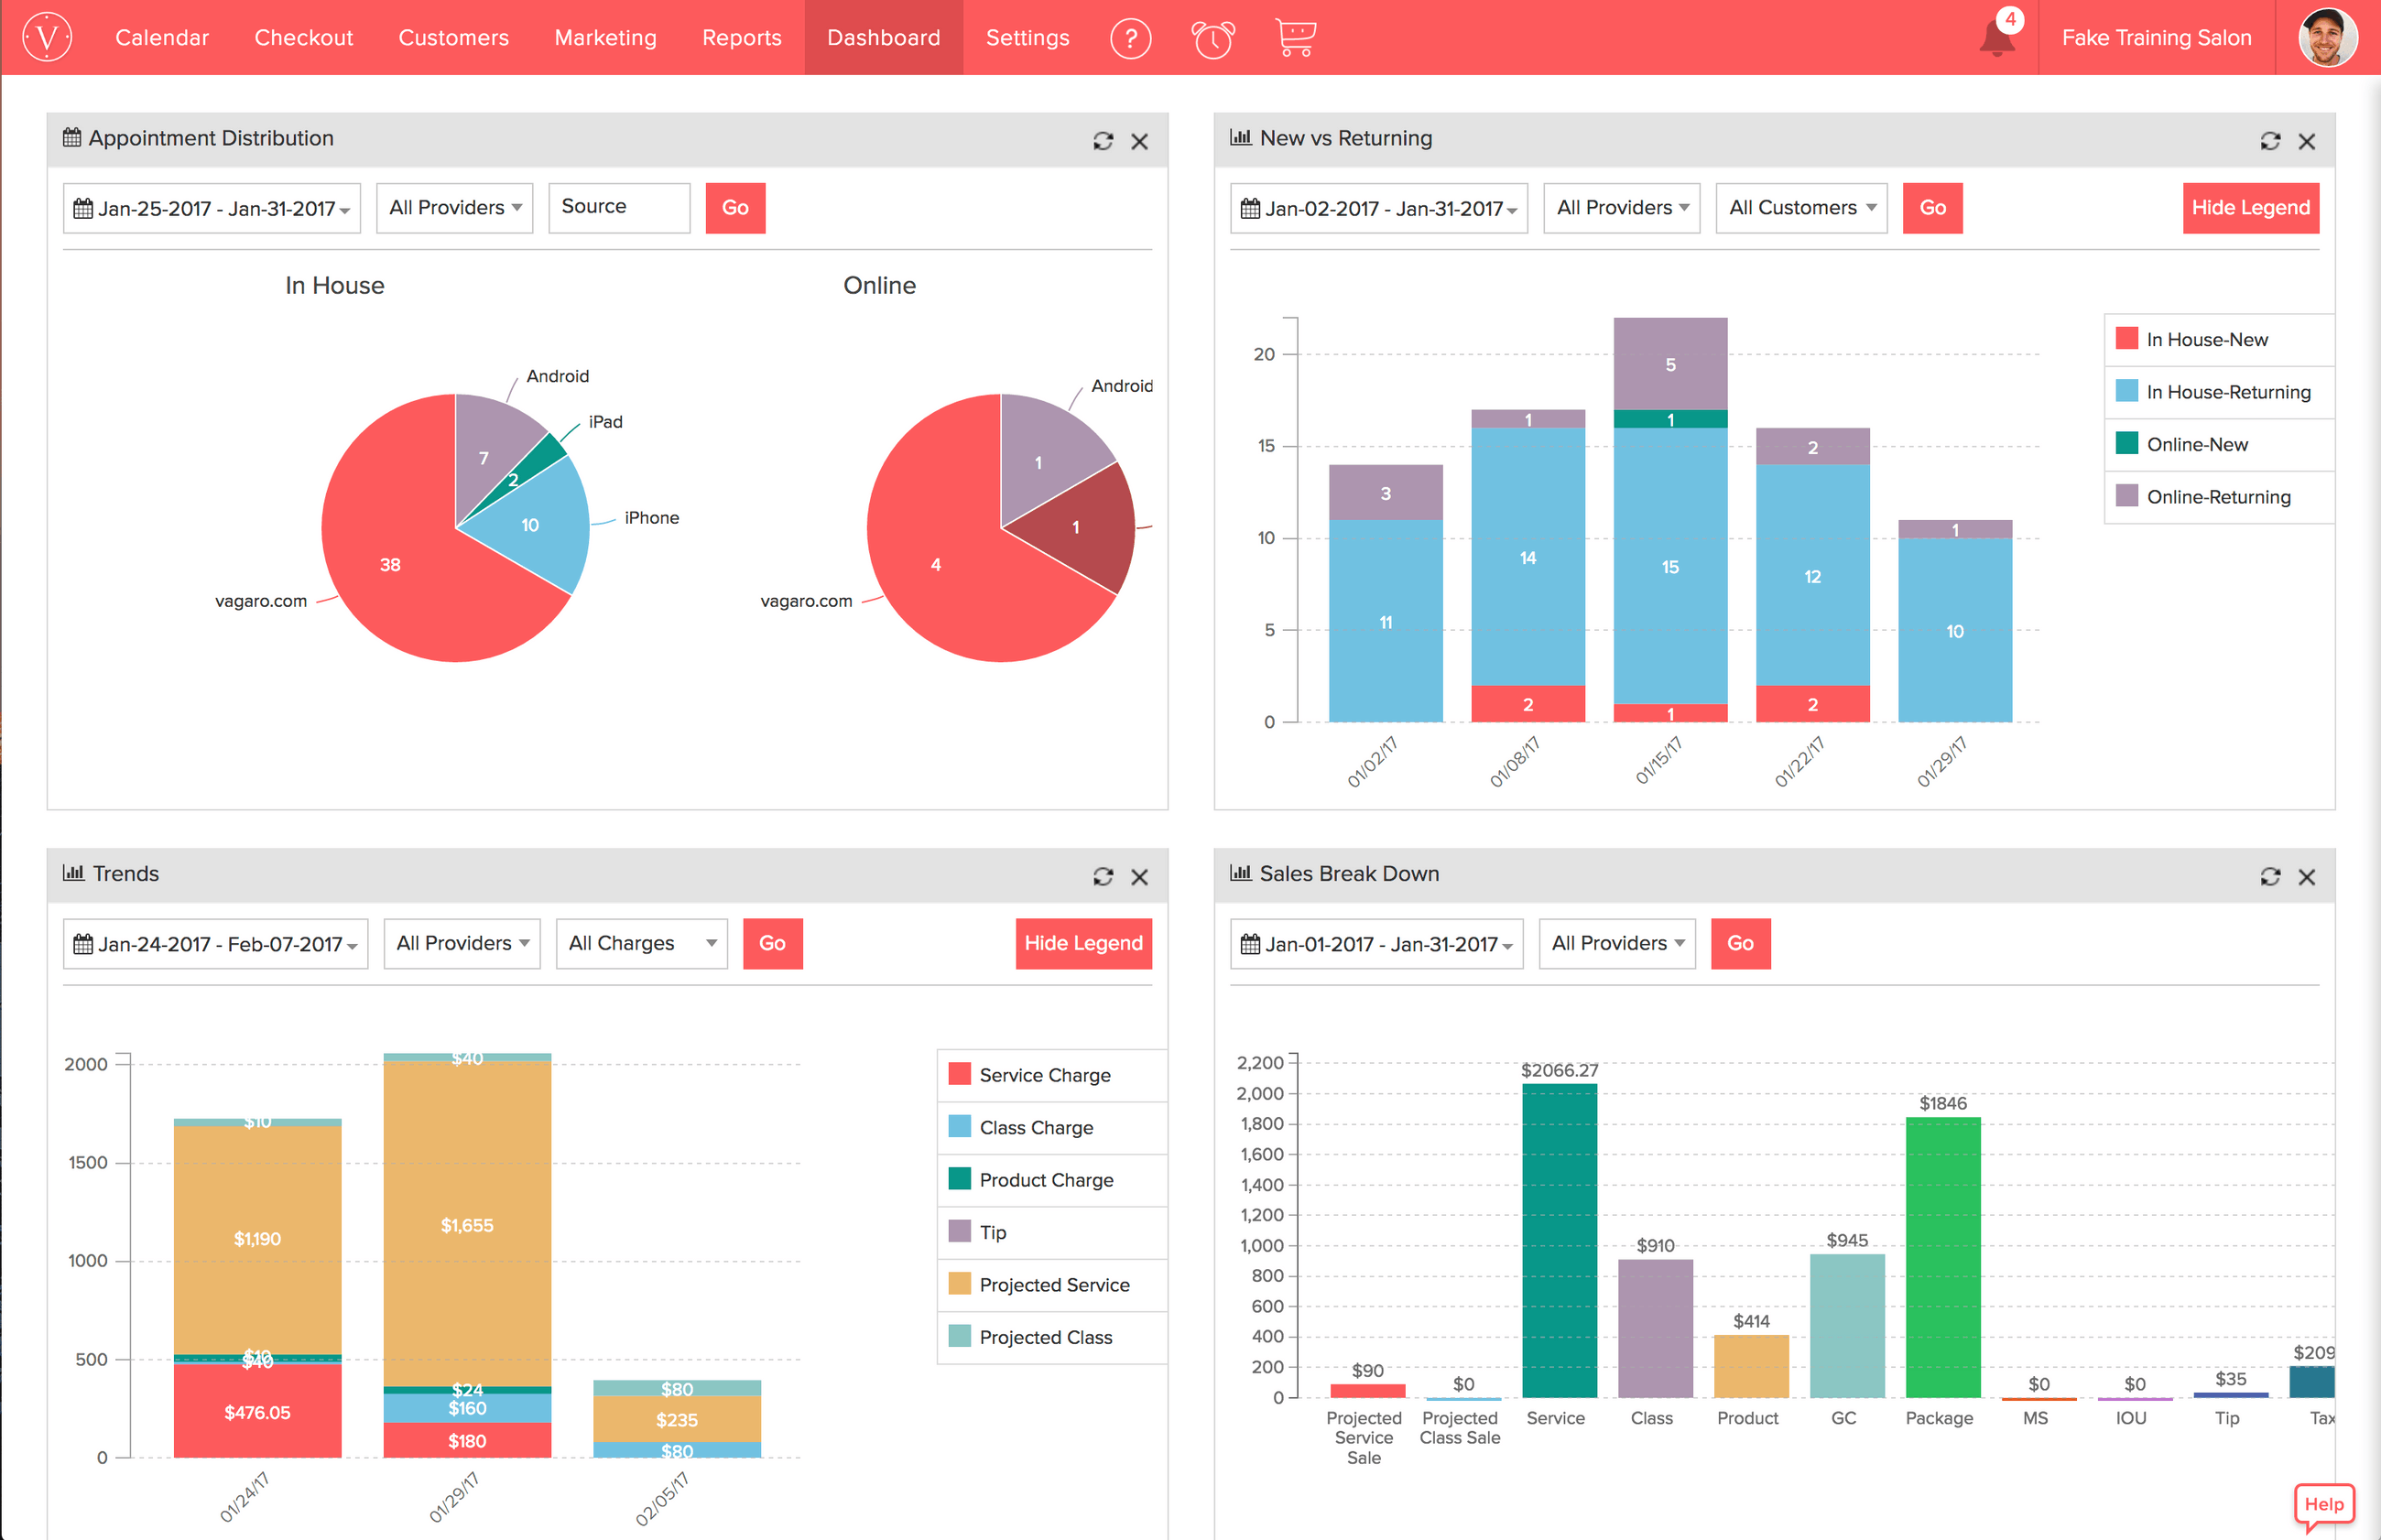Open the Marketing menu

pos(605,37)
